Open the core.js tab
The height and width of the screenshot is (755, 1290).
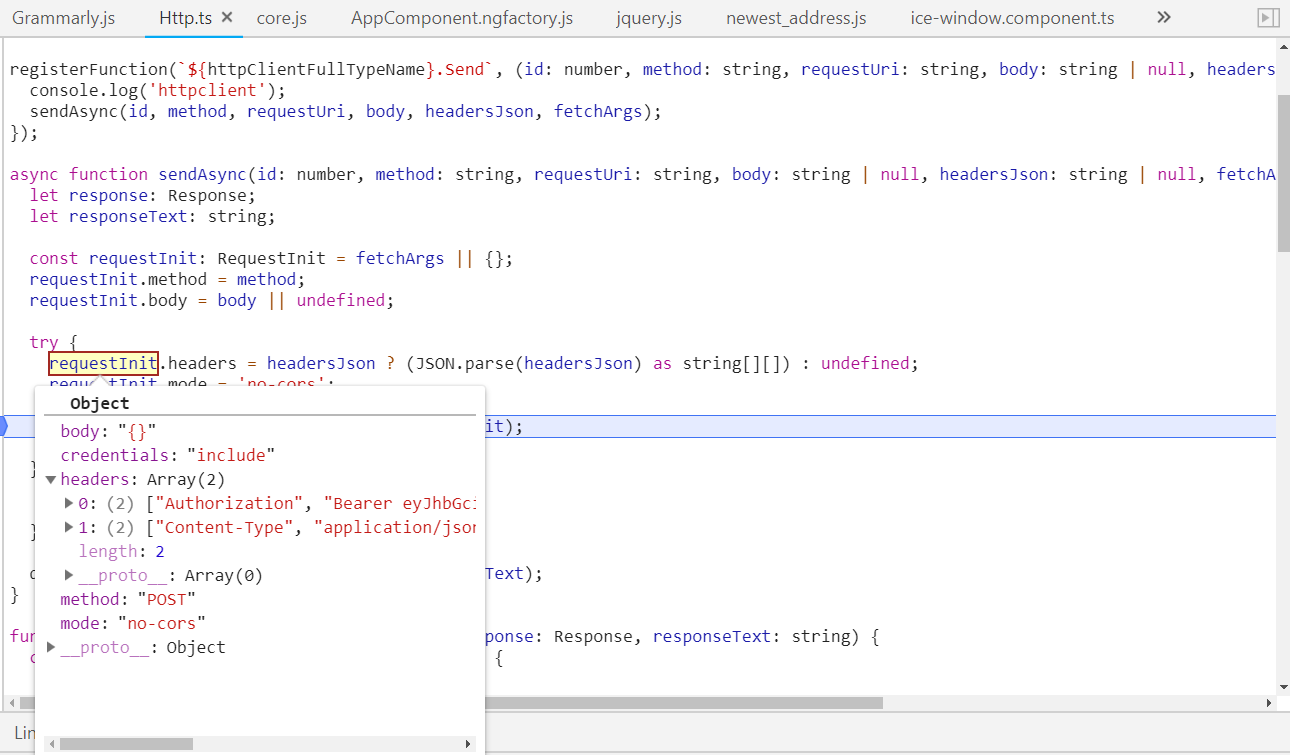tap(284, 17)
